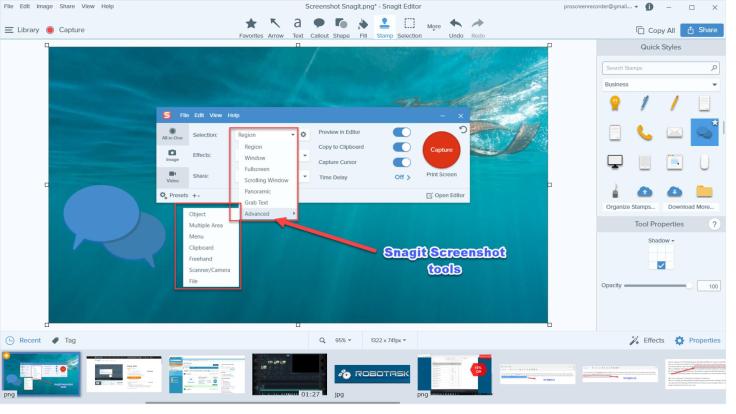Viewport: 736px width, 414px height.
Task: Pick the light bulb stamp
Action: point(615,103)
